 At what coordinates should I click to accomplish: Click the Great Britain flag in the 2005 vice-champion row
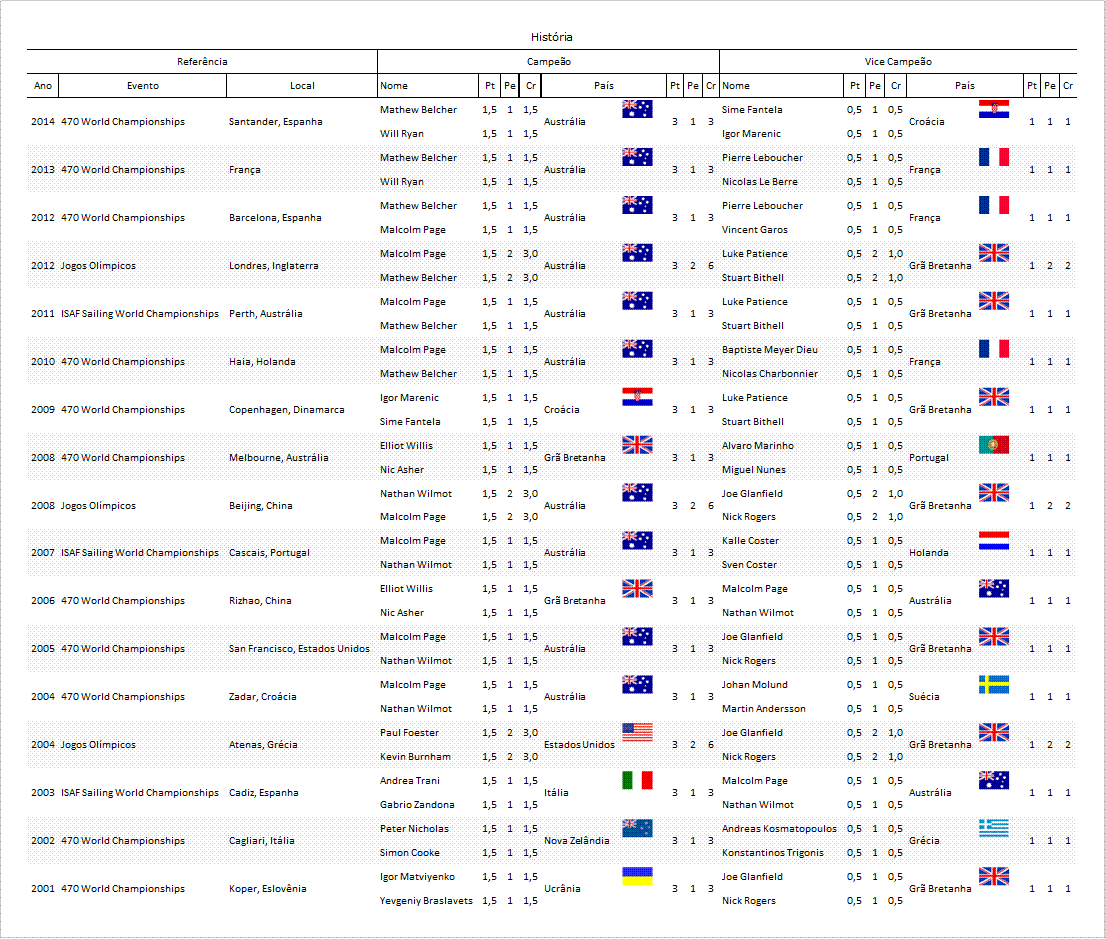click(x=994, y=636)
